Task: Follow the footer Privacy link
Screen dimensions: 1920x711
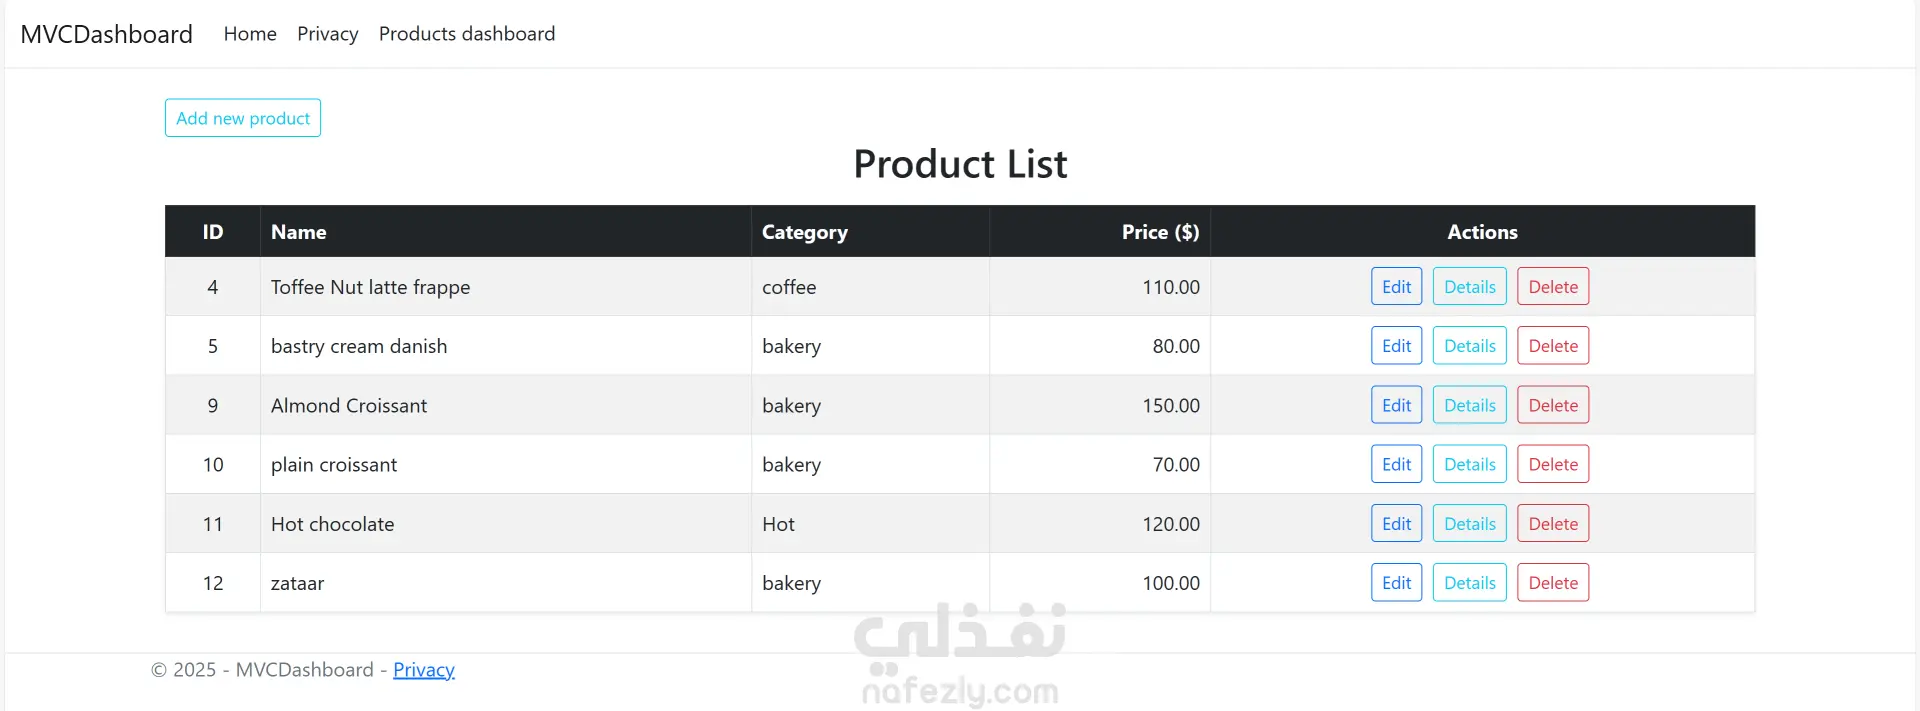Action: pyautogui.click(x=423, y=670)
